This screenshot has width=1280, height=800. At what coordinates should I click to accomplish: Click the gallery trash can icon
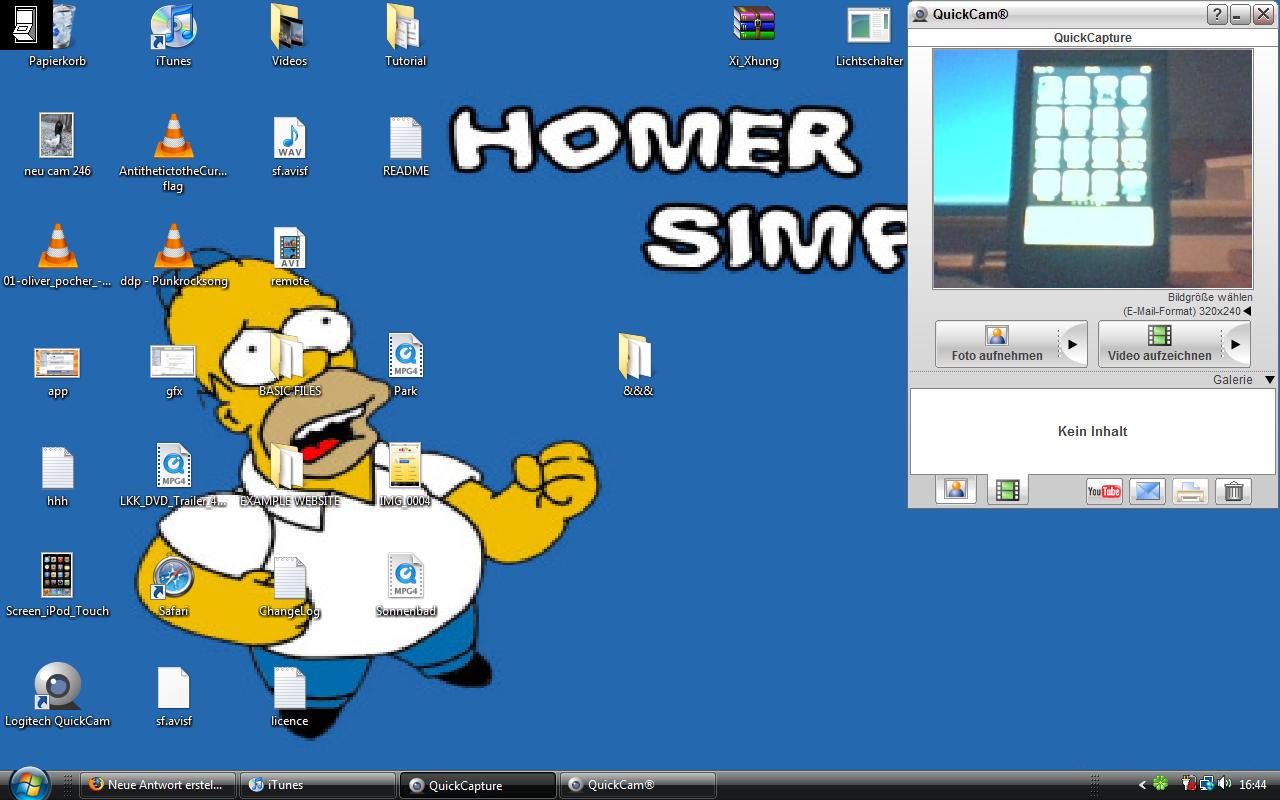point(1234,491)
